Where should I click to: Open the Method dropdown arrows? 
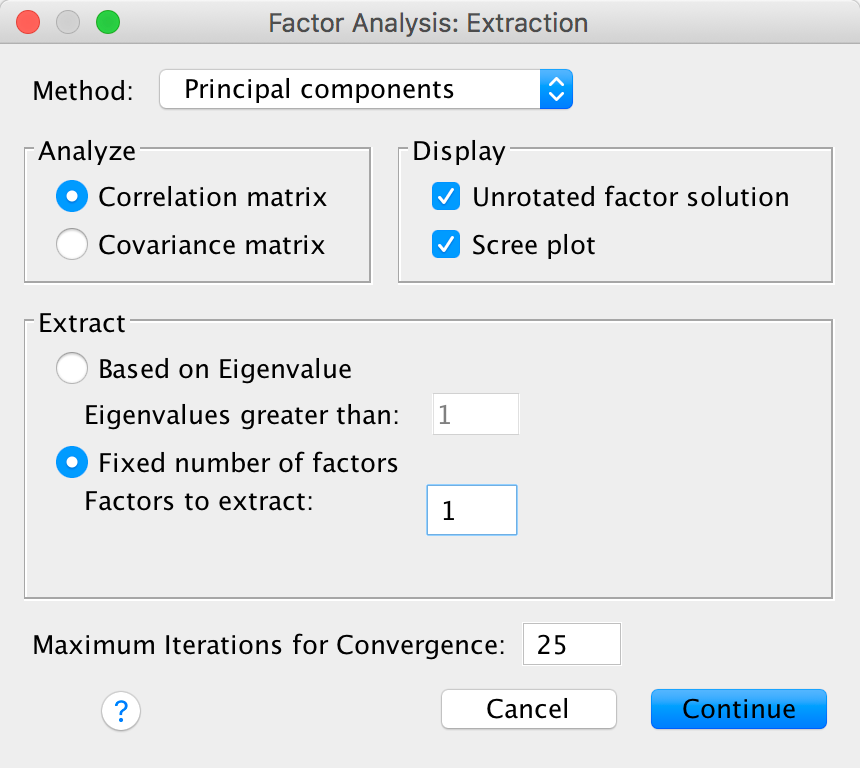555,90
